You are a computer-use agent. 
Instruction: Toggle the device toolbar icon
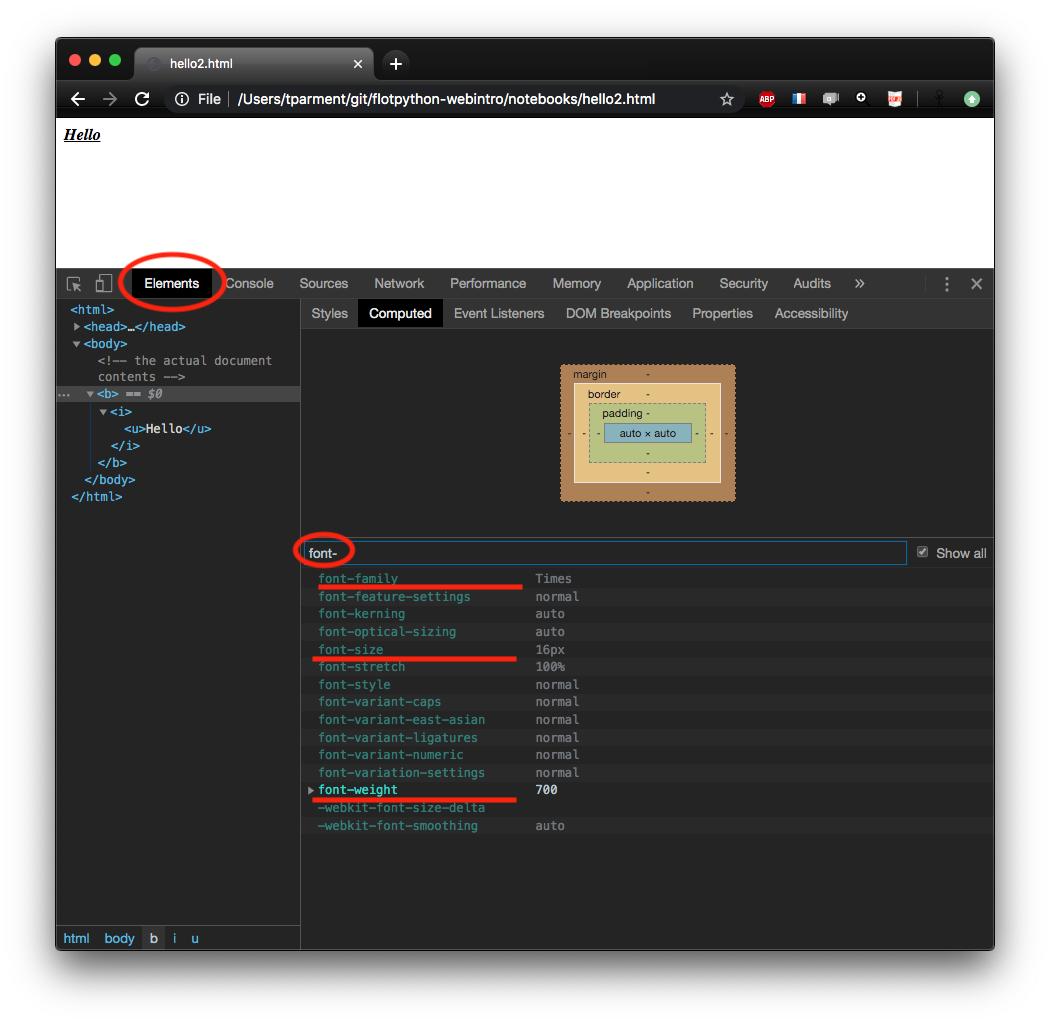coord(103,283)
